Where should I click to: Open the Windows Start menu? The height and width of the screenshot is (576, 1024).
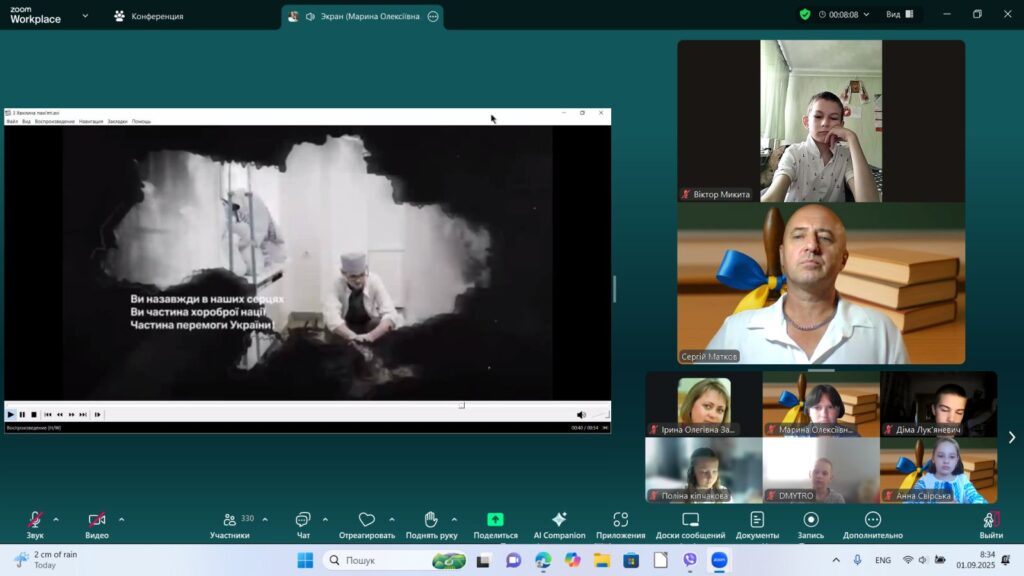pyautogui.click(x=305, y=560)
